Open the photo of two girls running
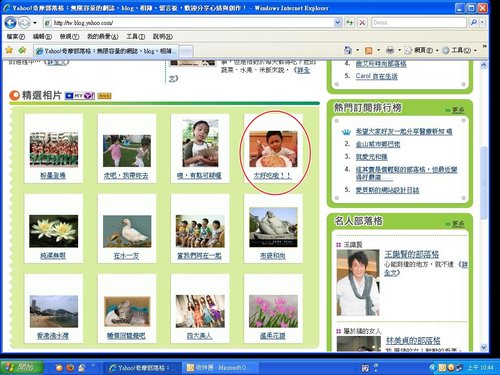Image resolution: width=500 pixels, height=375 pixels. (127, 151)
